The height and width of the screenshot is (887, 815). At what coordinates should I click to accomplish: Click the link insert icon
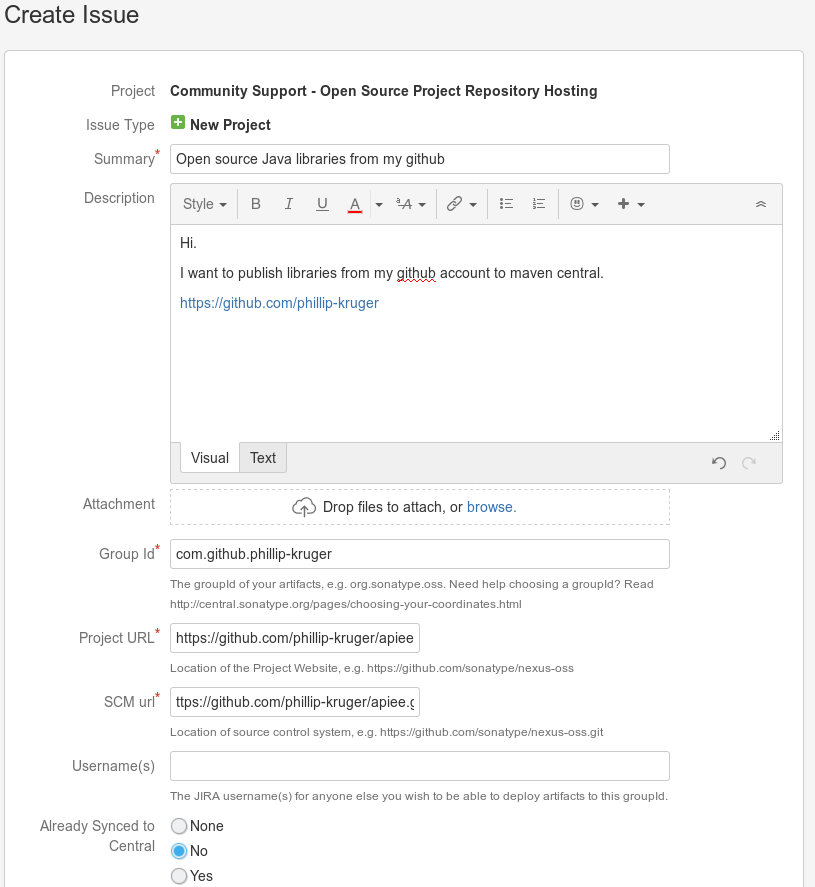tap(455, 204)
